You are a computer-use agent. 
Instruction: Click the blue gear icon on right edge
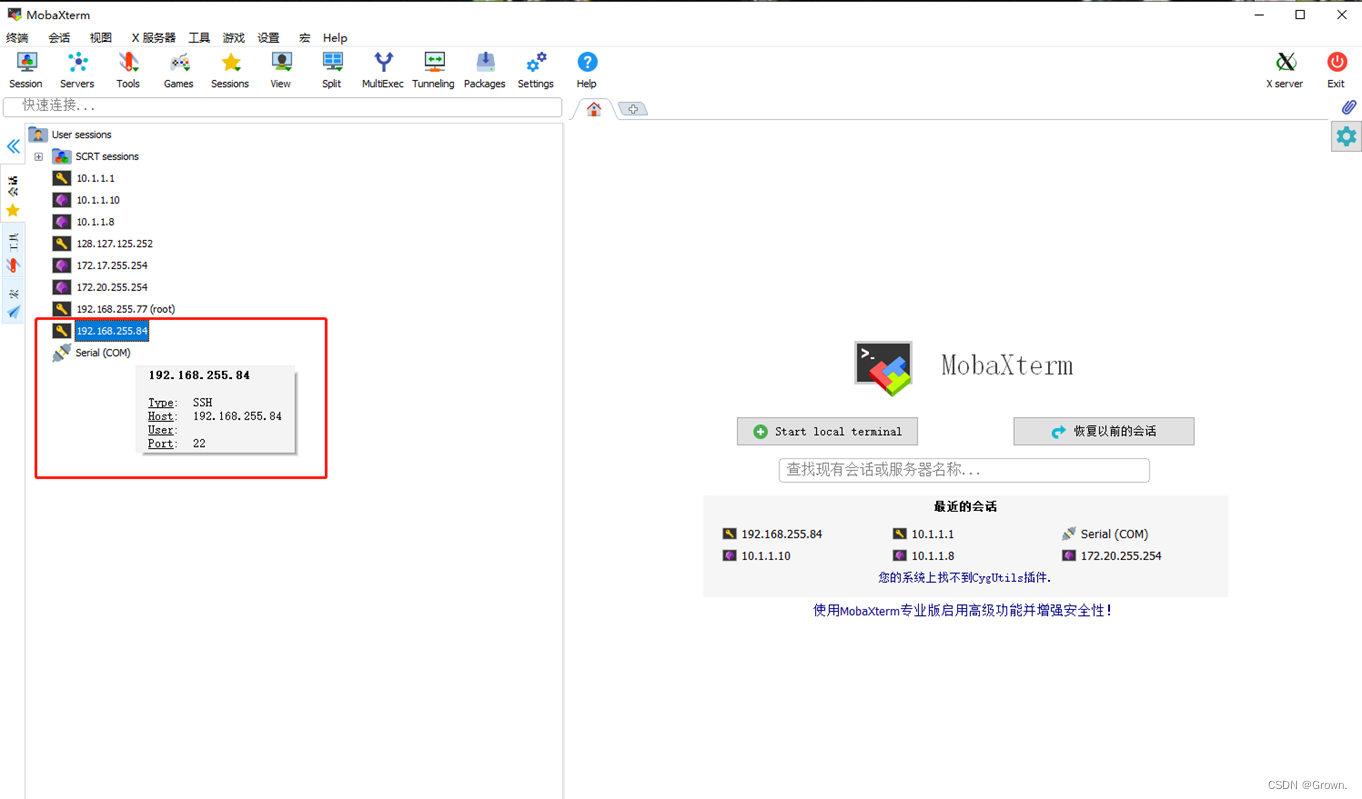pyautogui.click(x=1346, y=137)
